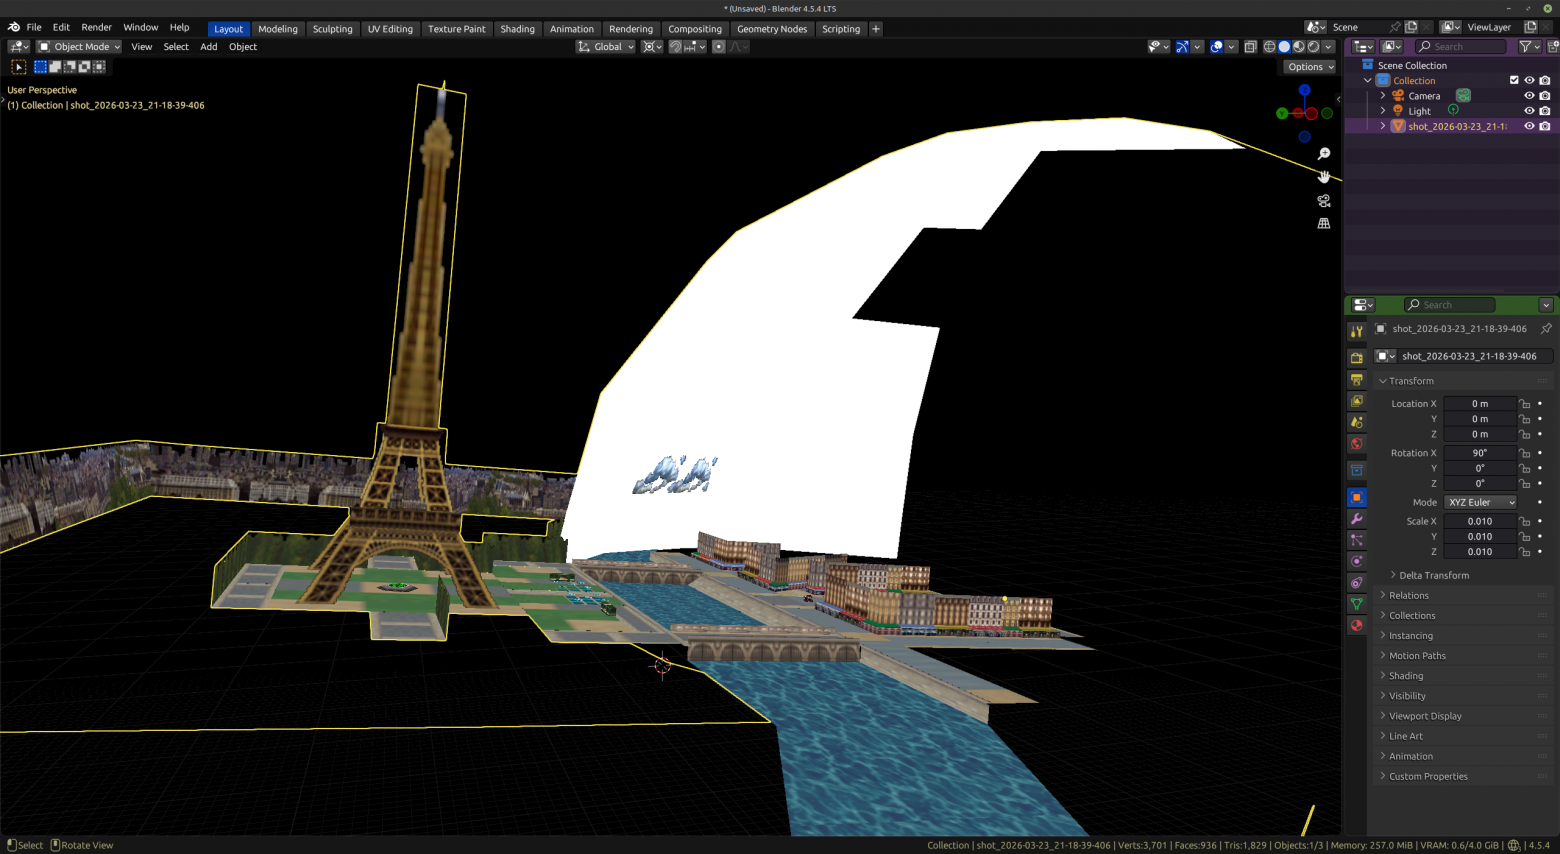Image resolution: width=1560 pixels, height=854 pixels.
Task: Hide the Camera object in viewport
Action: [1529, 96]
